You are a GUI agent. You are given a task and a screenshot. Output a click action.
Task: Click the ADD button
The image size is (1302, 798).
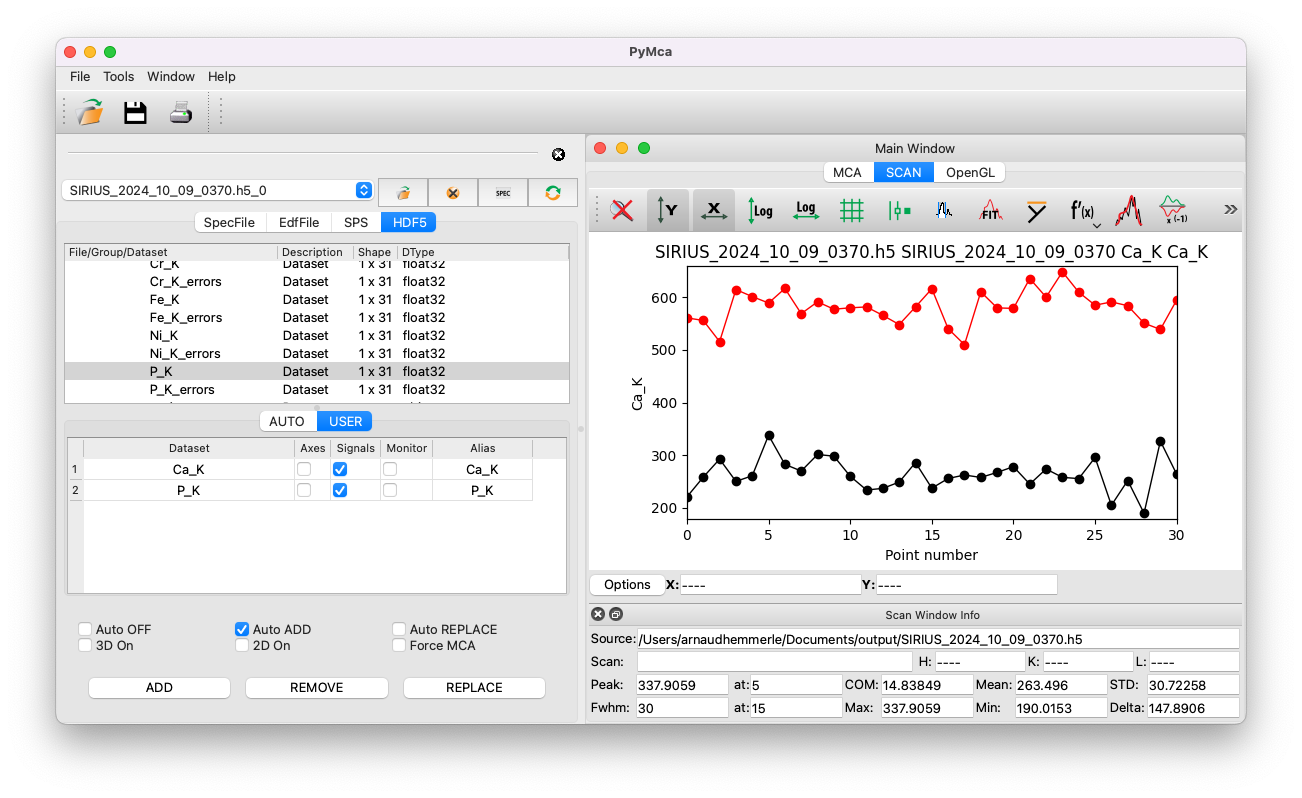(x=159, y=687)
